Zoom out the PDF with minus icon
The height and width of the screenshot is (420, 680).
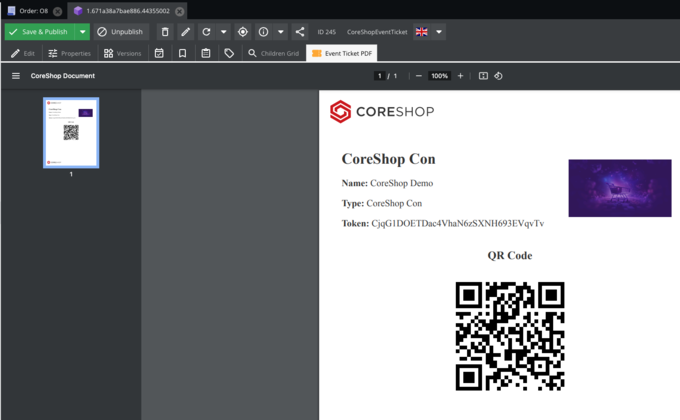tap(418, 76)
